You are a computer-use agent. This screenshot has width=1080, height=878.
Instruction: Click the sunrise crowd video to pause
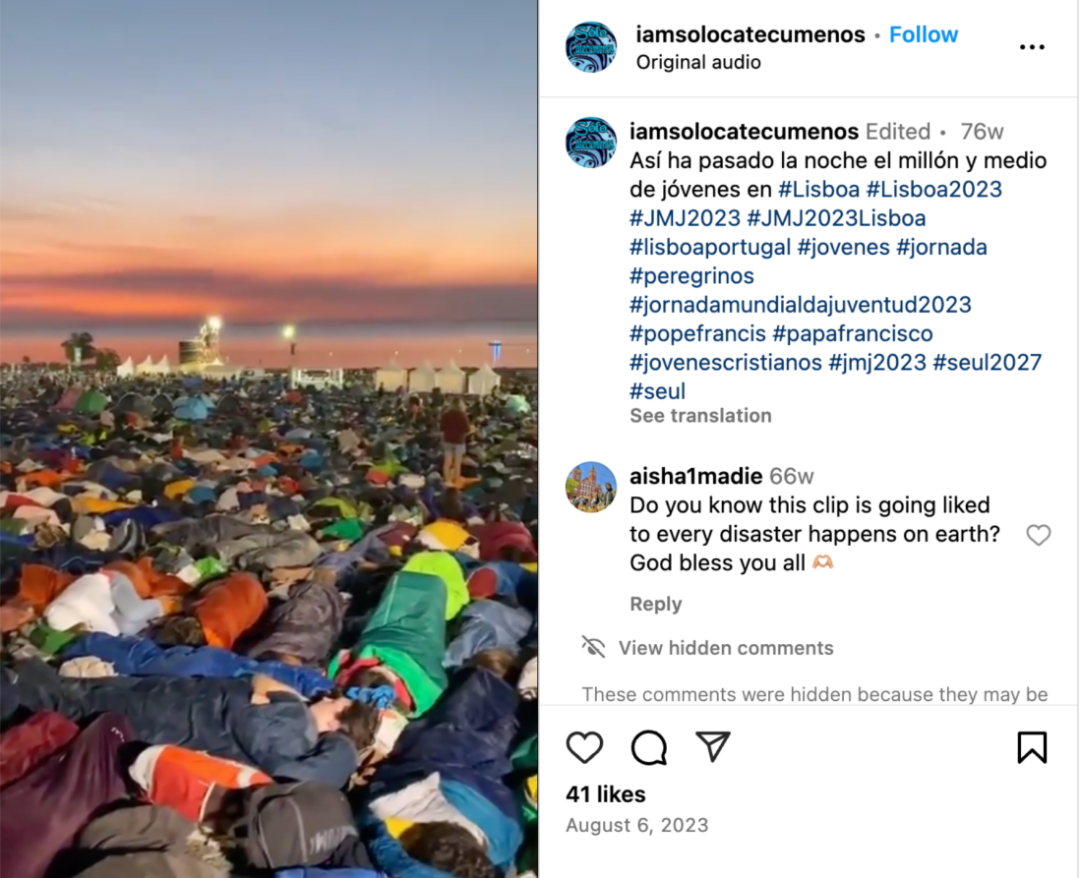pyautogui.click(x=269, y=439)
